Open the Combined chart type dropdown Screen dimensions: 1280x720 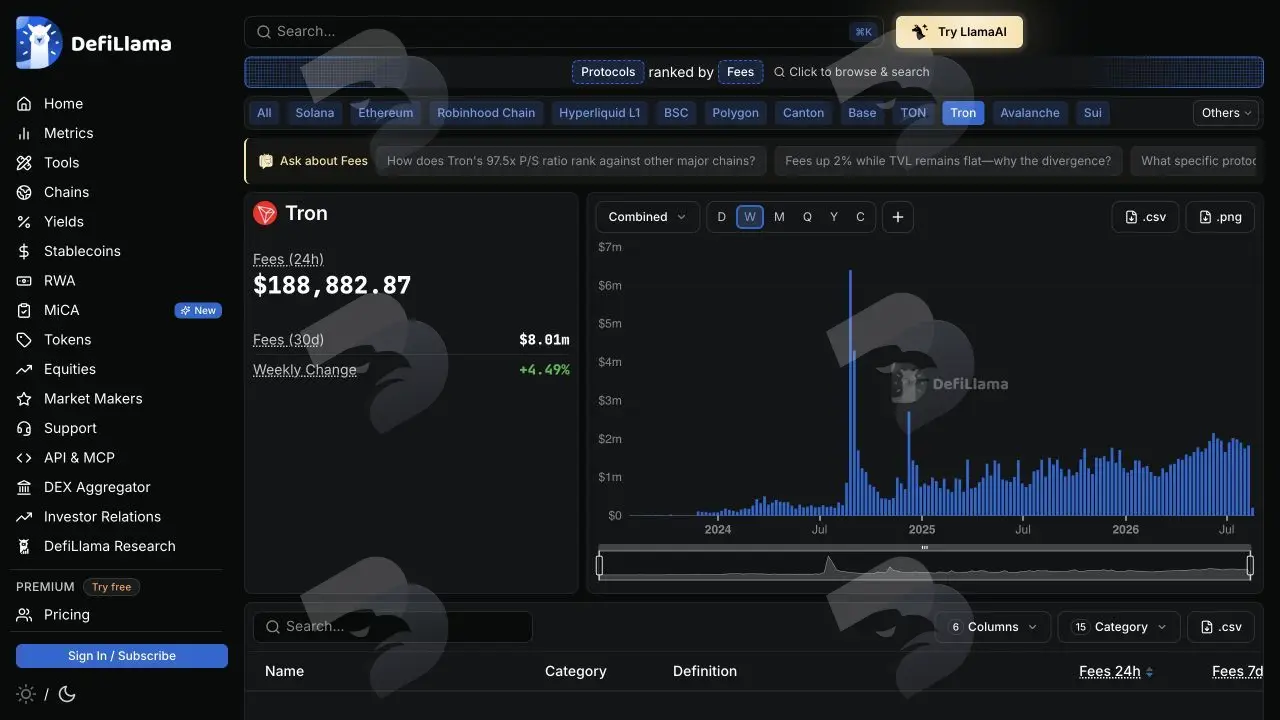(647, 217)
